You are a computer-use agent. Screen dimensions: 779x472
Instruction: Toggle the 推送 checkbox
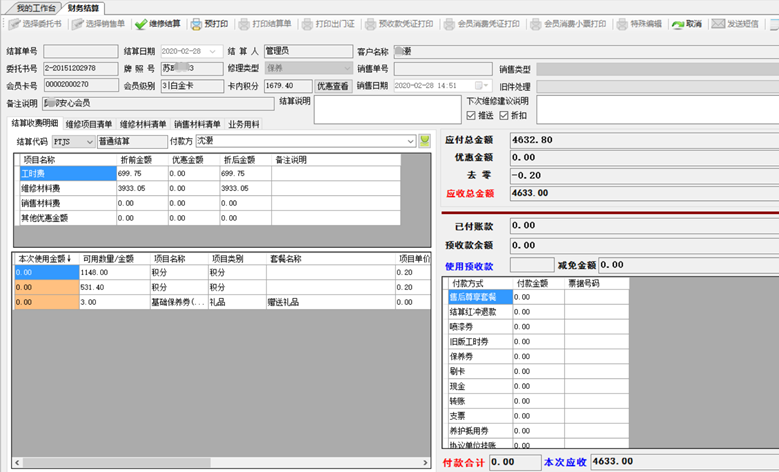tap(471, 116)
